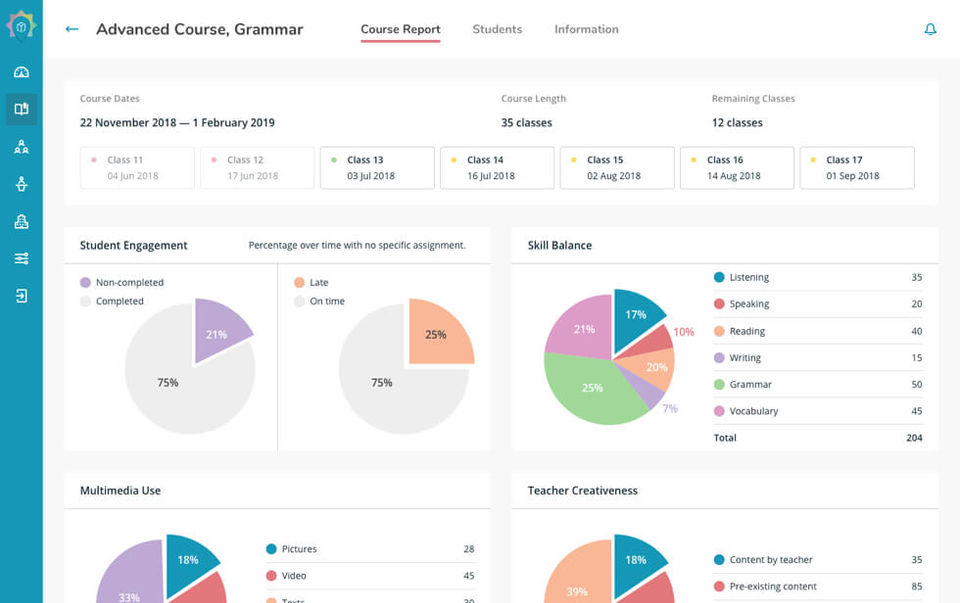The width and height of the screenshot is (960, 603).
Task: Open the students group icon in sidebar
Action: tap(21, 147)
